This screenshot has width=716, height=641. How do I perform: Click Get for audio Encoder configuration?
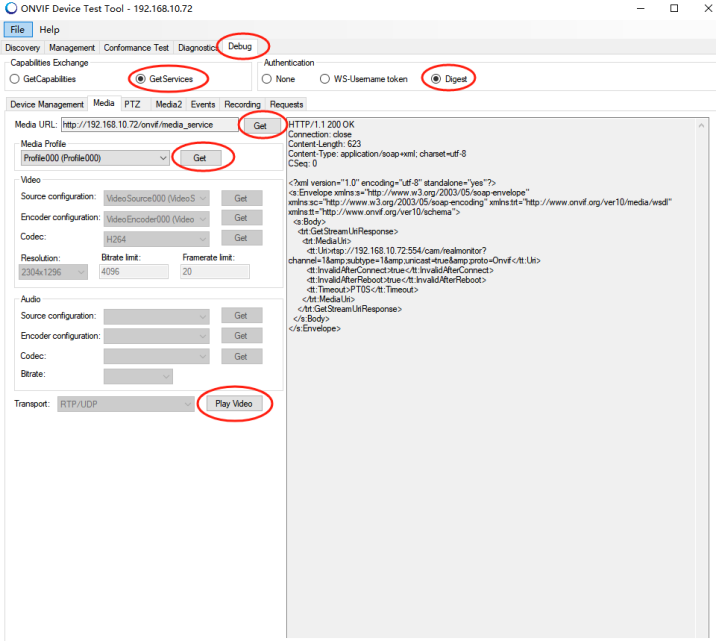[241, 336]
